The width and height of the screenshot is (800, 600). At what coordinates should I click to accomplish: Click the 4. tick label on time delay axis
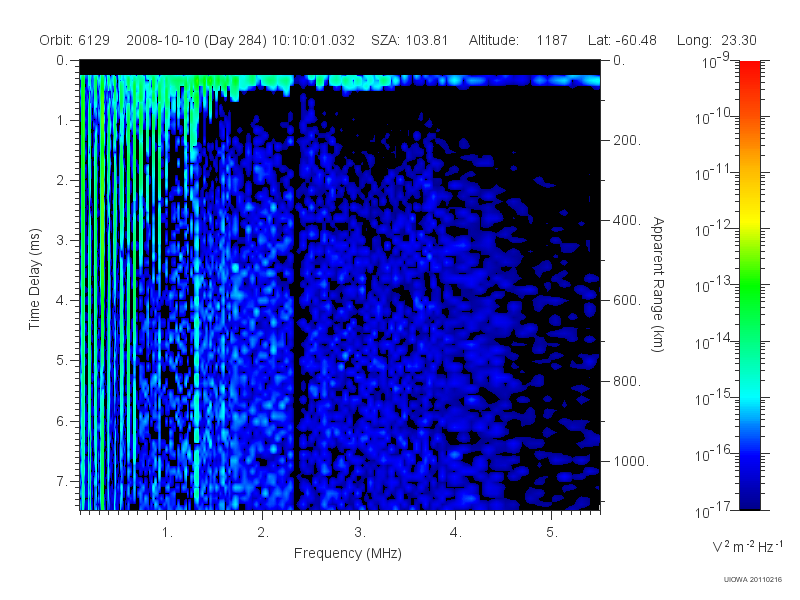pyautogui.click(x=61, y=301)
